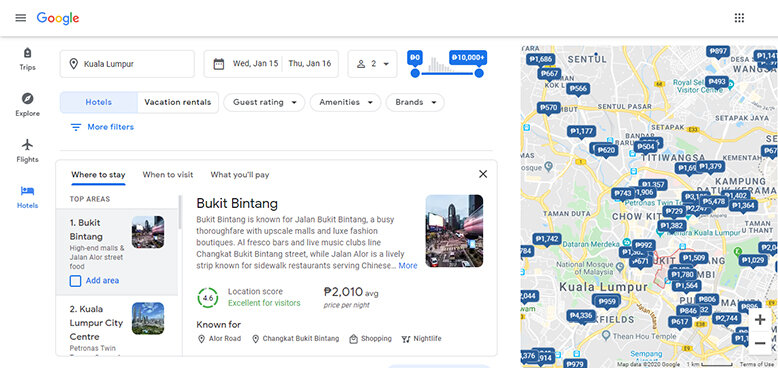Click the maximum price slider handle

point(479,73)
